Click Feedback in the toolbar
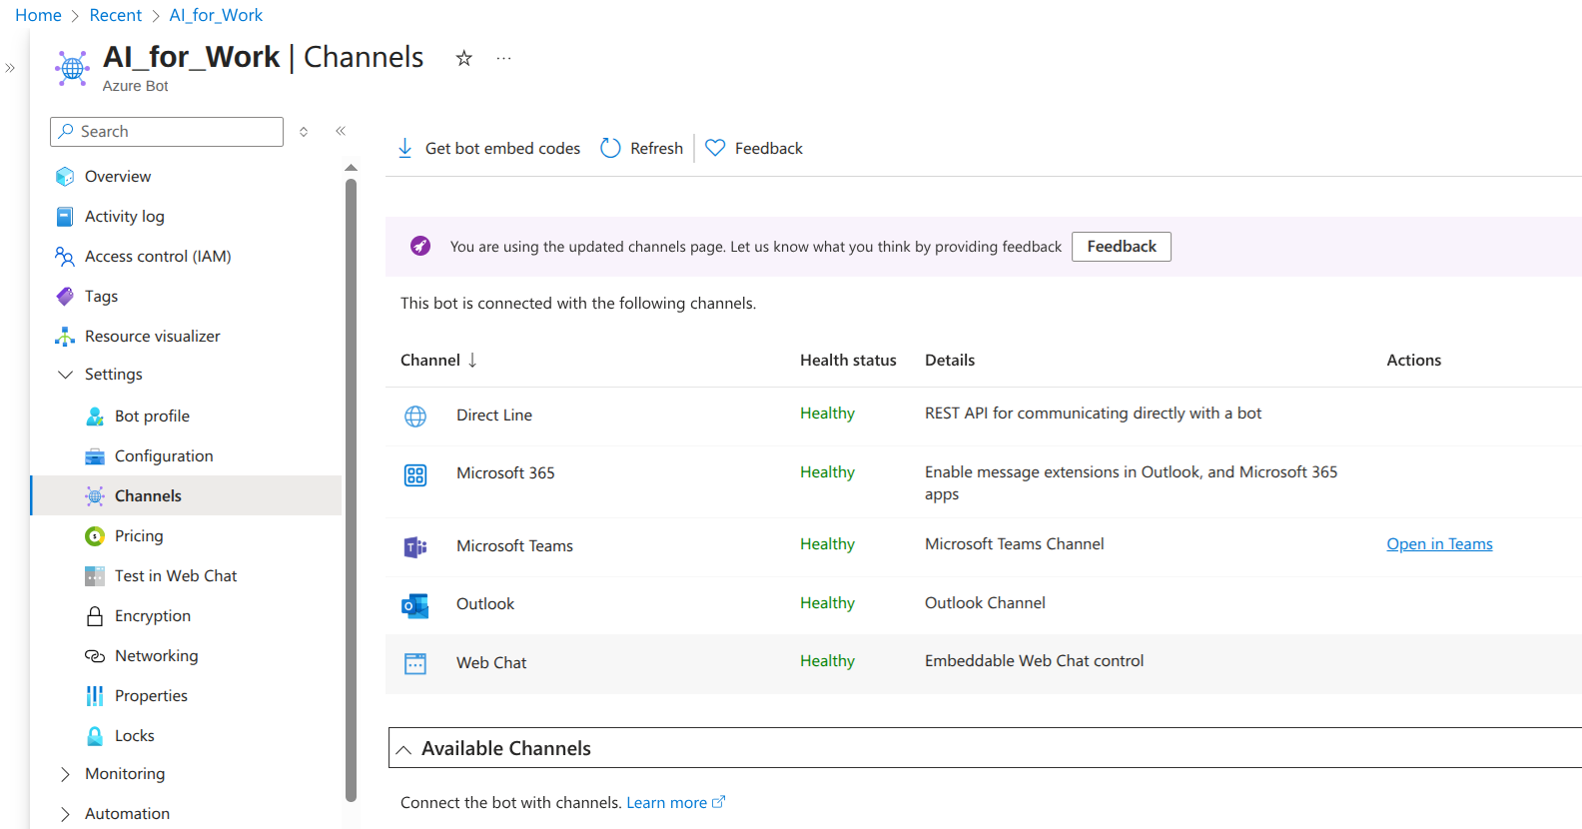Viewport: 1582px width, 829px height. point(754,148)
